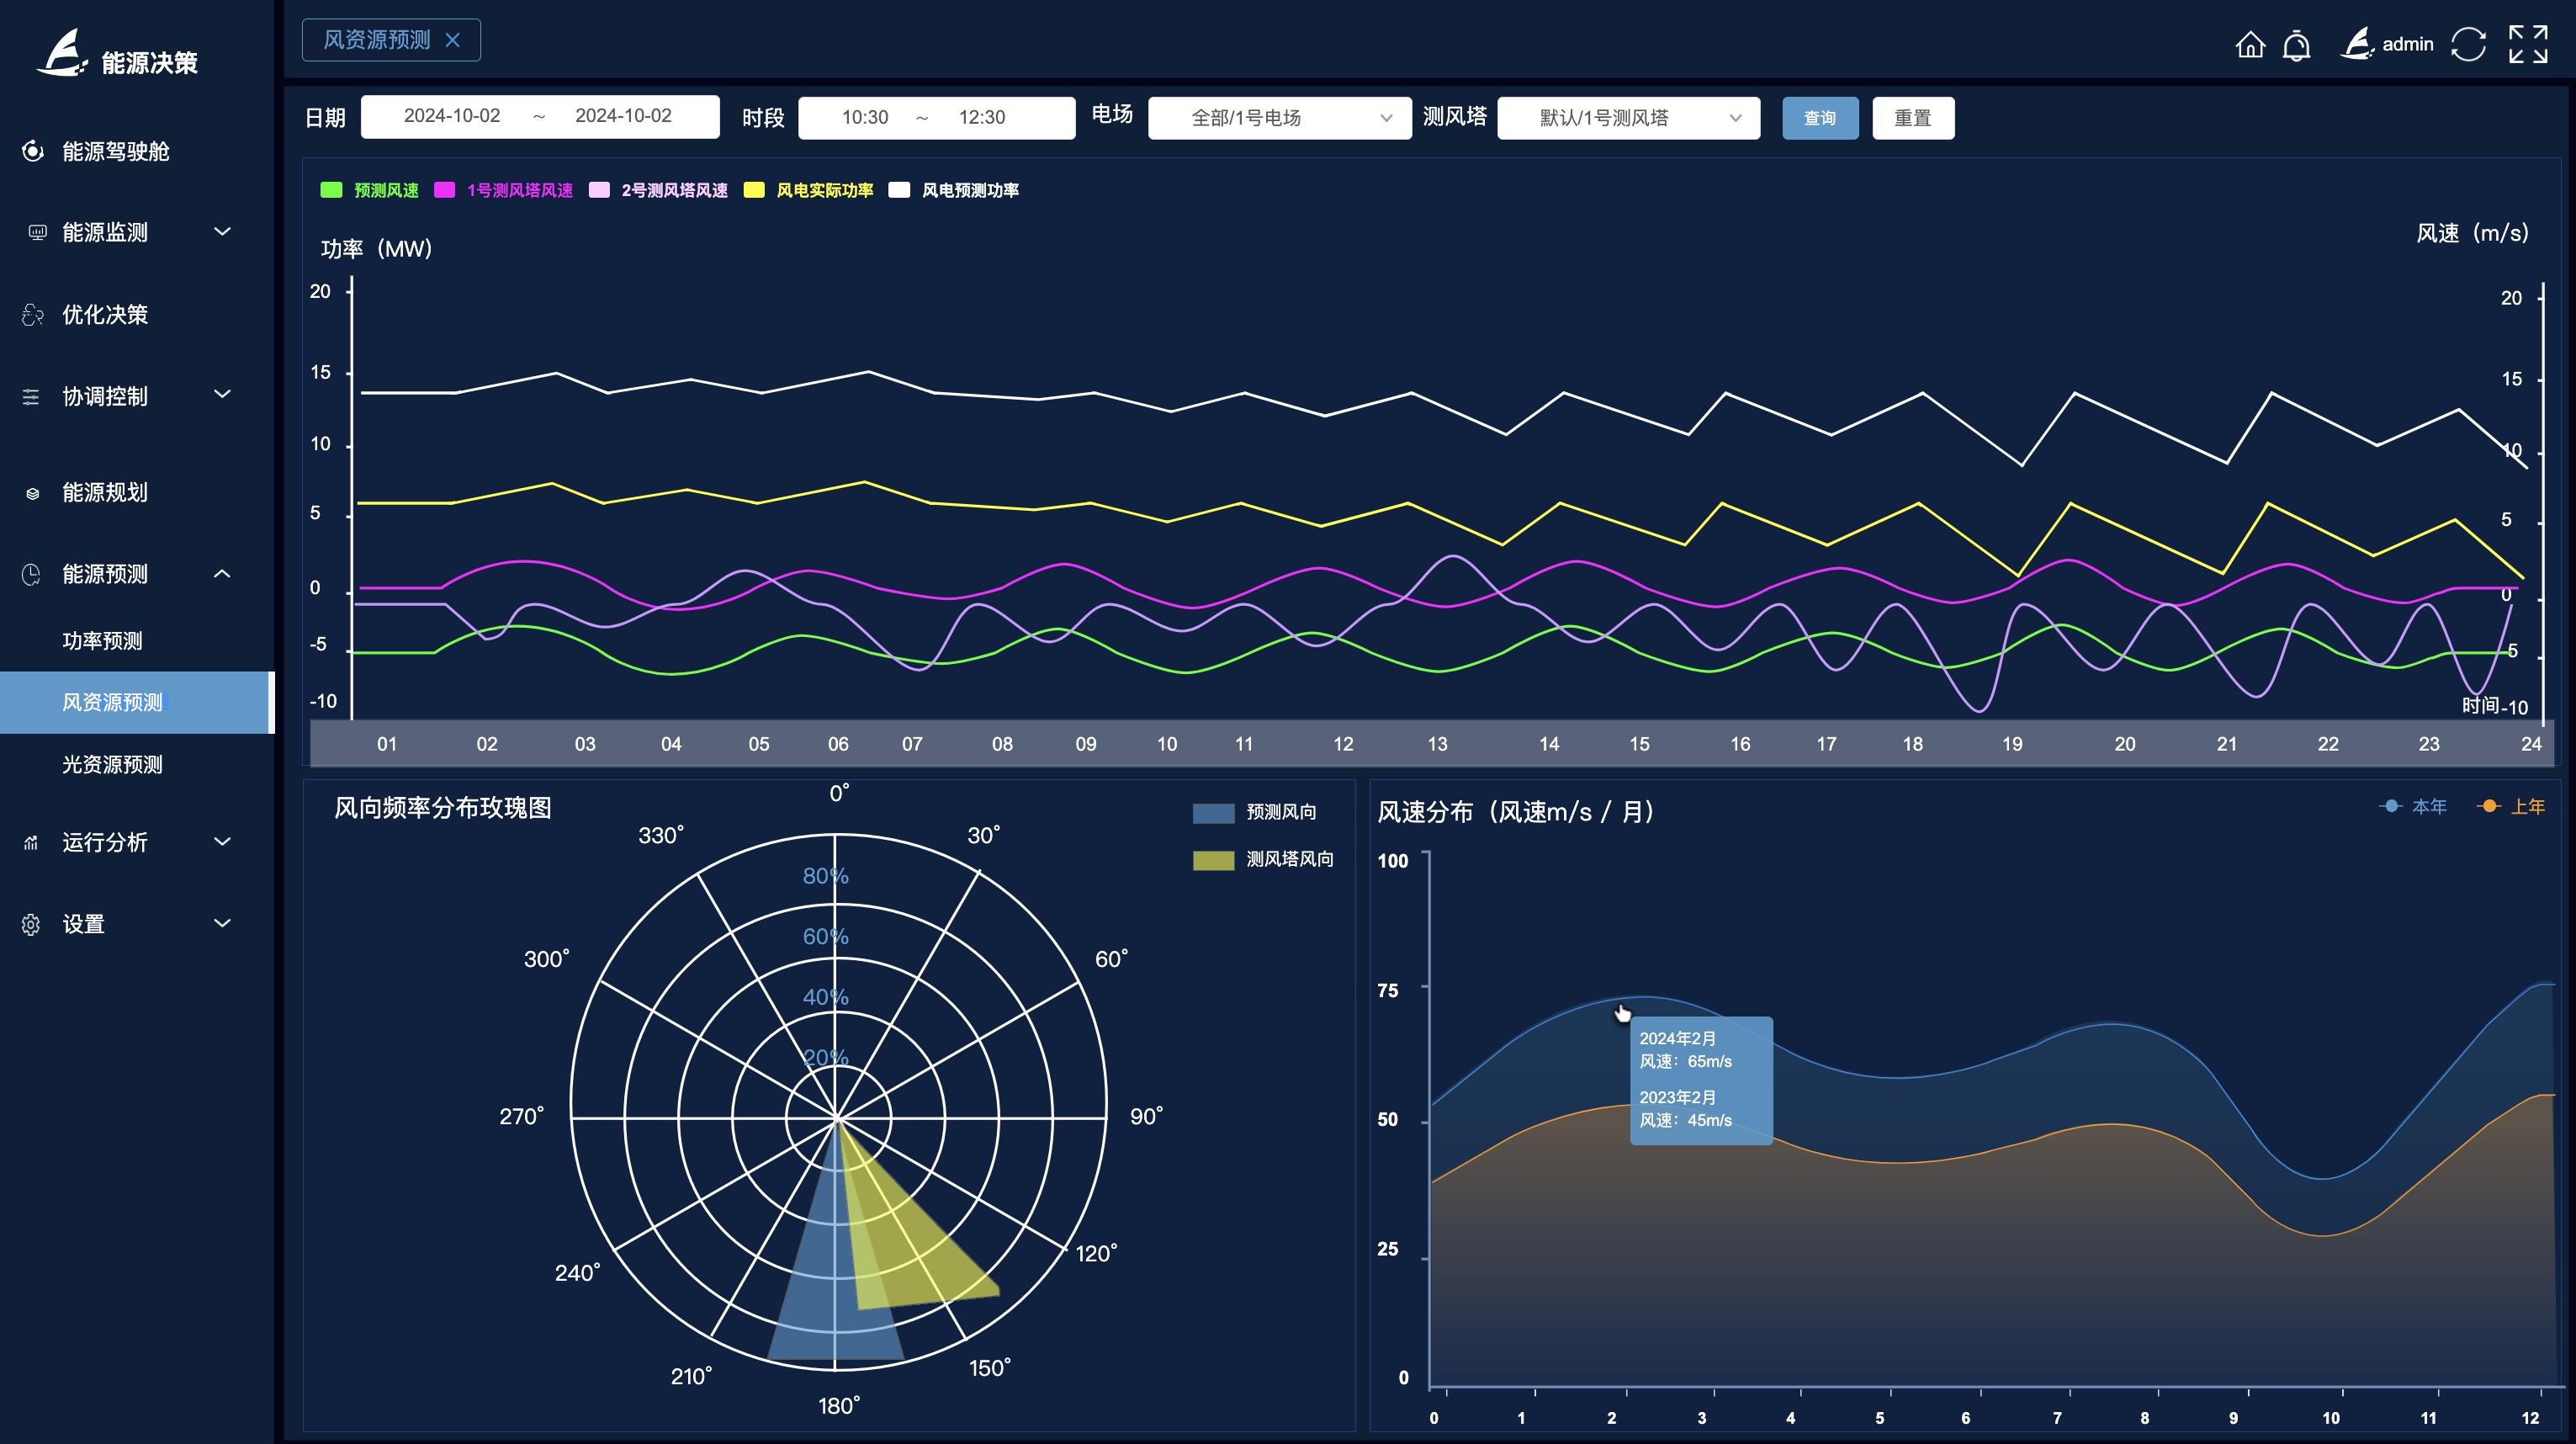The width and height of the screenshot is (2576, 1444).
Task: Click the refresh icon in the header
Action: (2468, 45)
